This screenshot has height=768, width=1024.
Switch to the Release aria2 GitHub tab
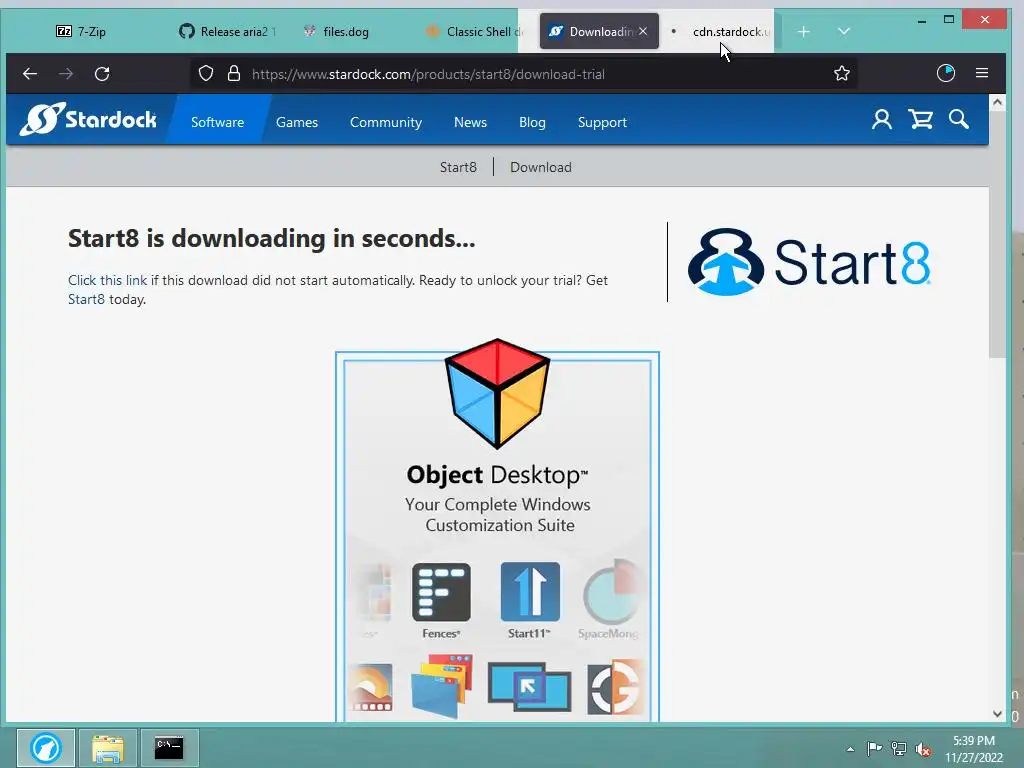tap(229, 31)
